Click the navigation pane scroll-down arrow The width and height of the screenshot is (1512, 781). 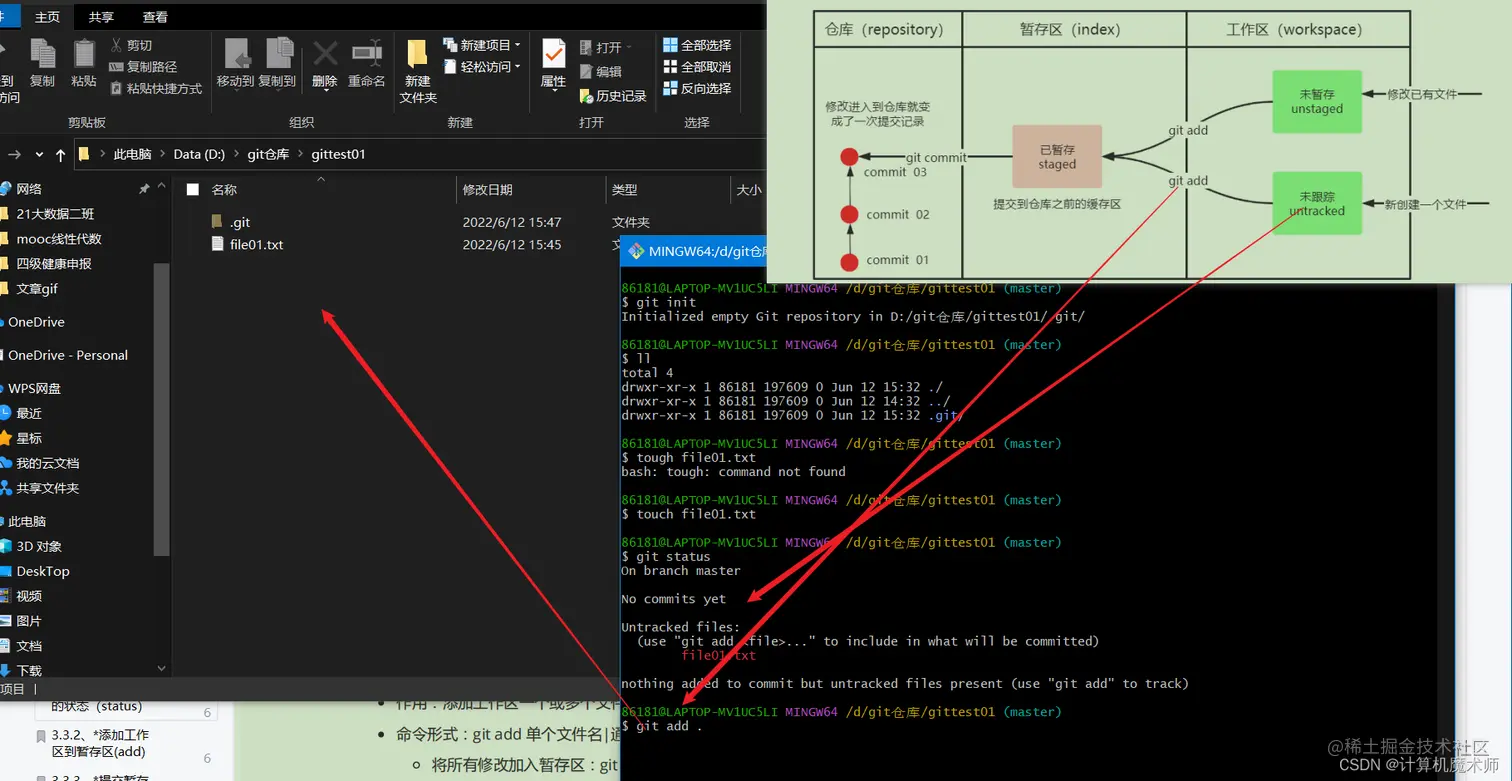pos(162,668)
